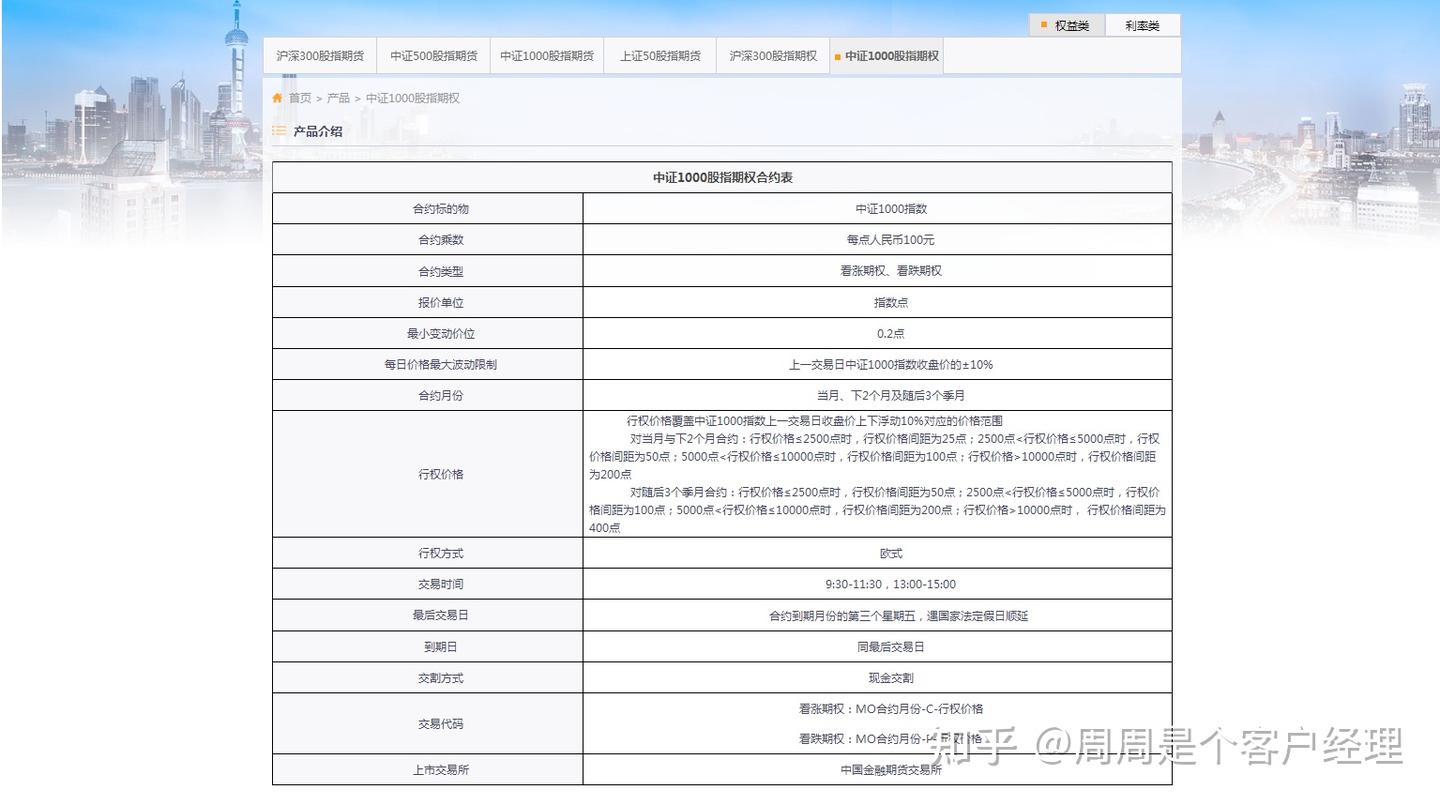Switch to the 上证50股指期货 tab
Screen dimensions: 1440x805
coord(659,56)
